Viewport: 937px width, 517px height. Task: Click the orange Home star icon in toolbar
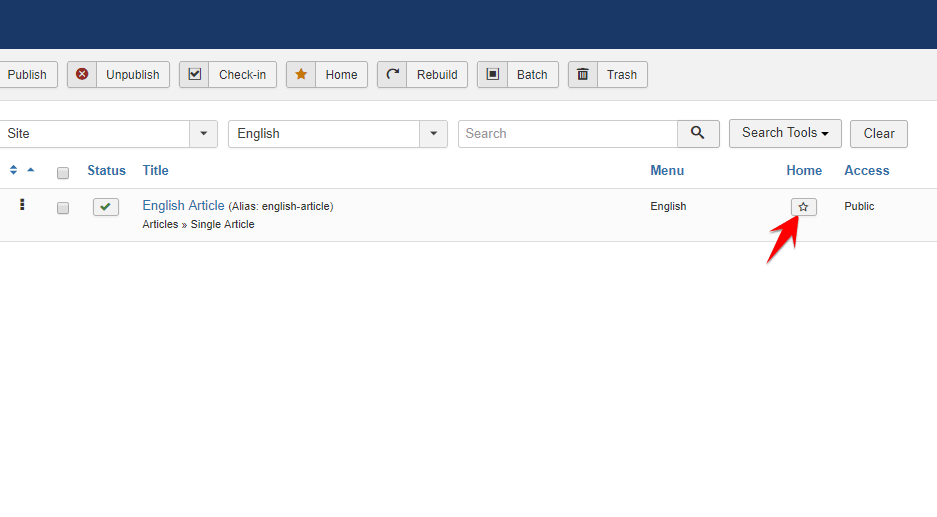(x=301, y=74)
